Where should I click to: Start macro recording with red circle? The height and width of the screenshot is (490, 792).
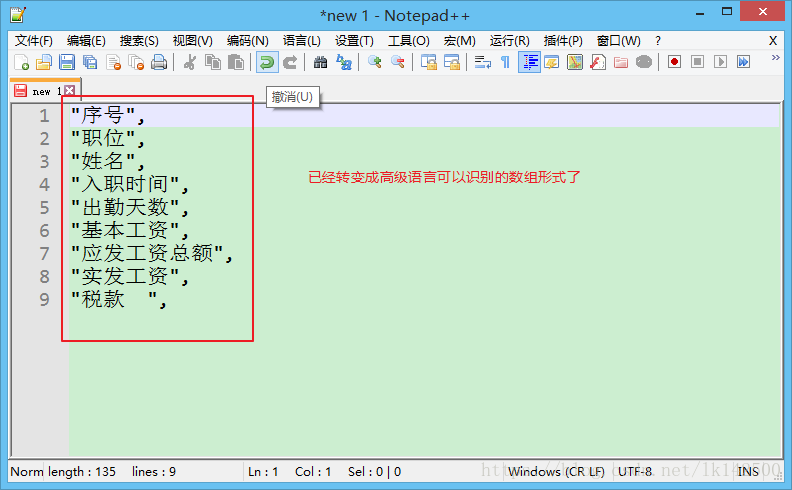674,62
